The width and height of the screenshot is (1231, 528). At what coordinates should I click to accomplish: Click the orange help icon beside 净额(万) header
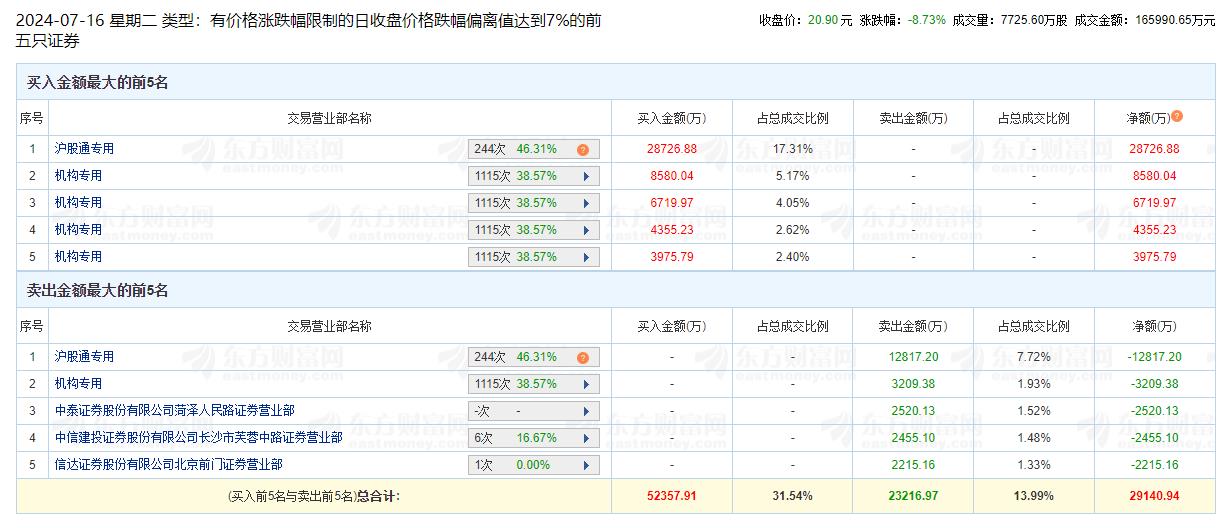1177,116
